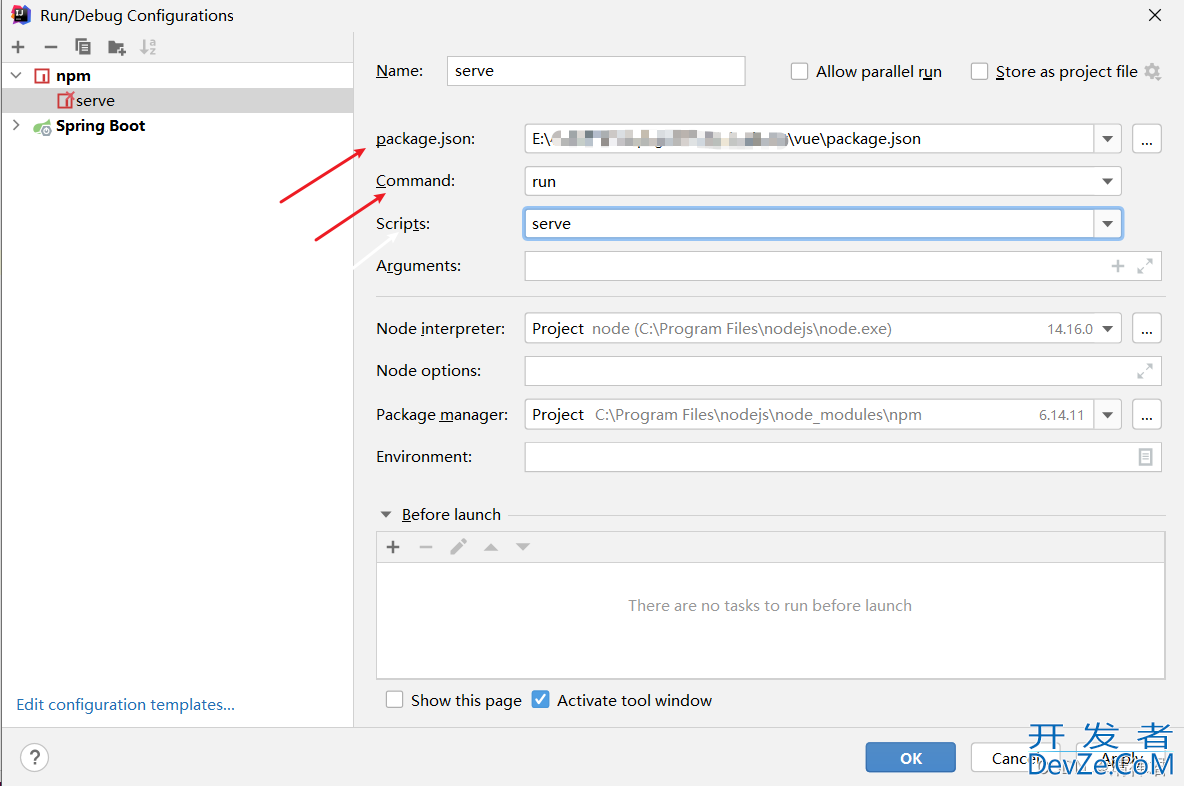This screenshot has height=786, width=1184.
Task: Add a new run configuration
Action: pos(18,47)
